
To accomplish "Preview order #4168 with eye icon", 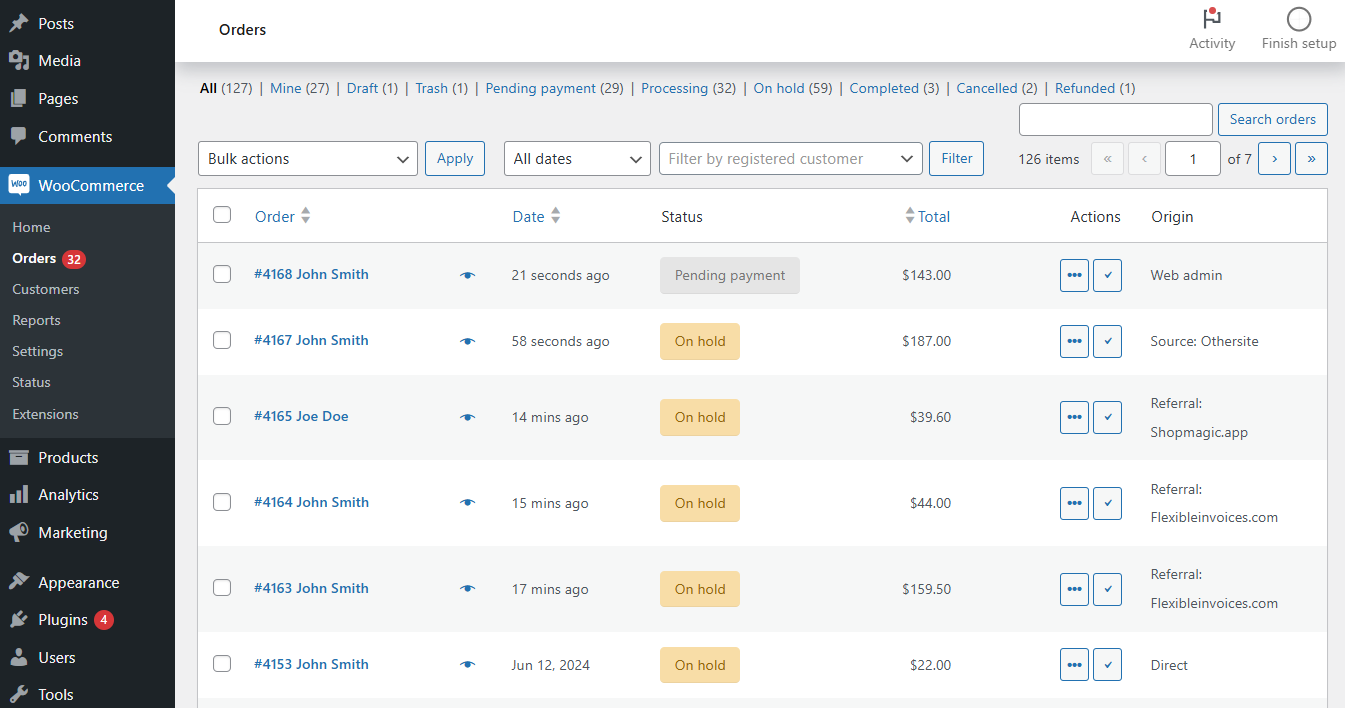I will pyautogui.click(x=467, y=275).
